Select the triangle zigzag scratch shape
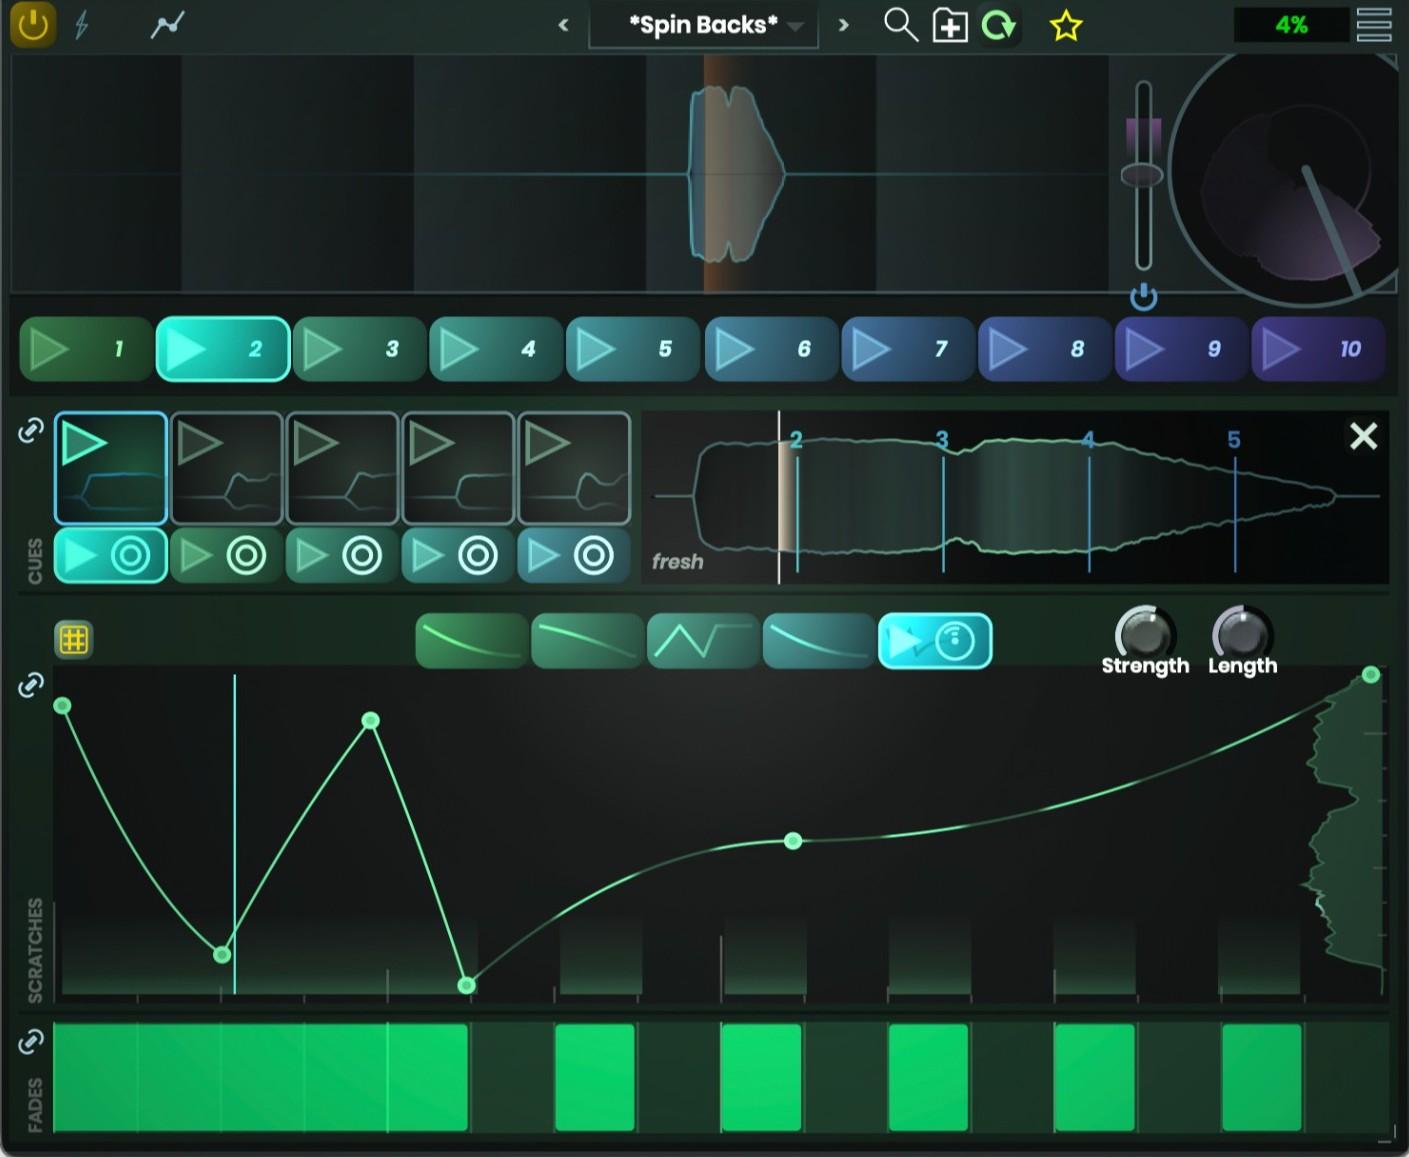This screenshot has height=1157, width=1409. point(702,641)
